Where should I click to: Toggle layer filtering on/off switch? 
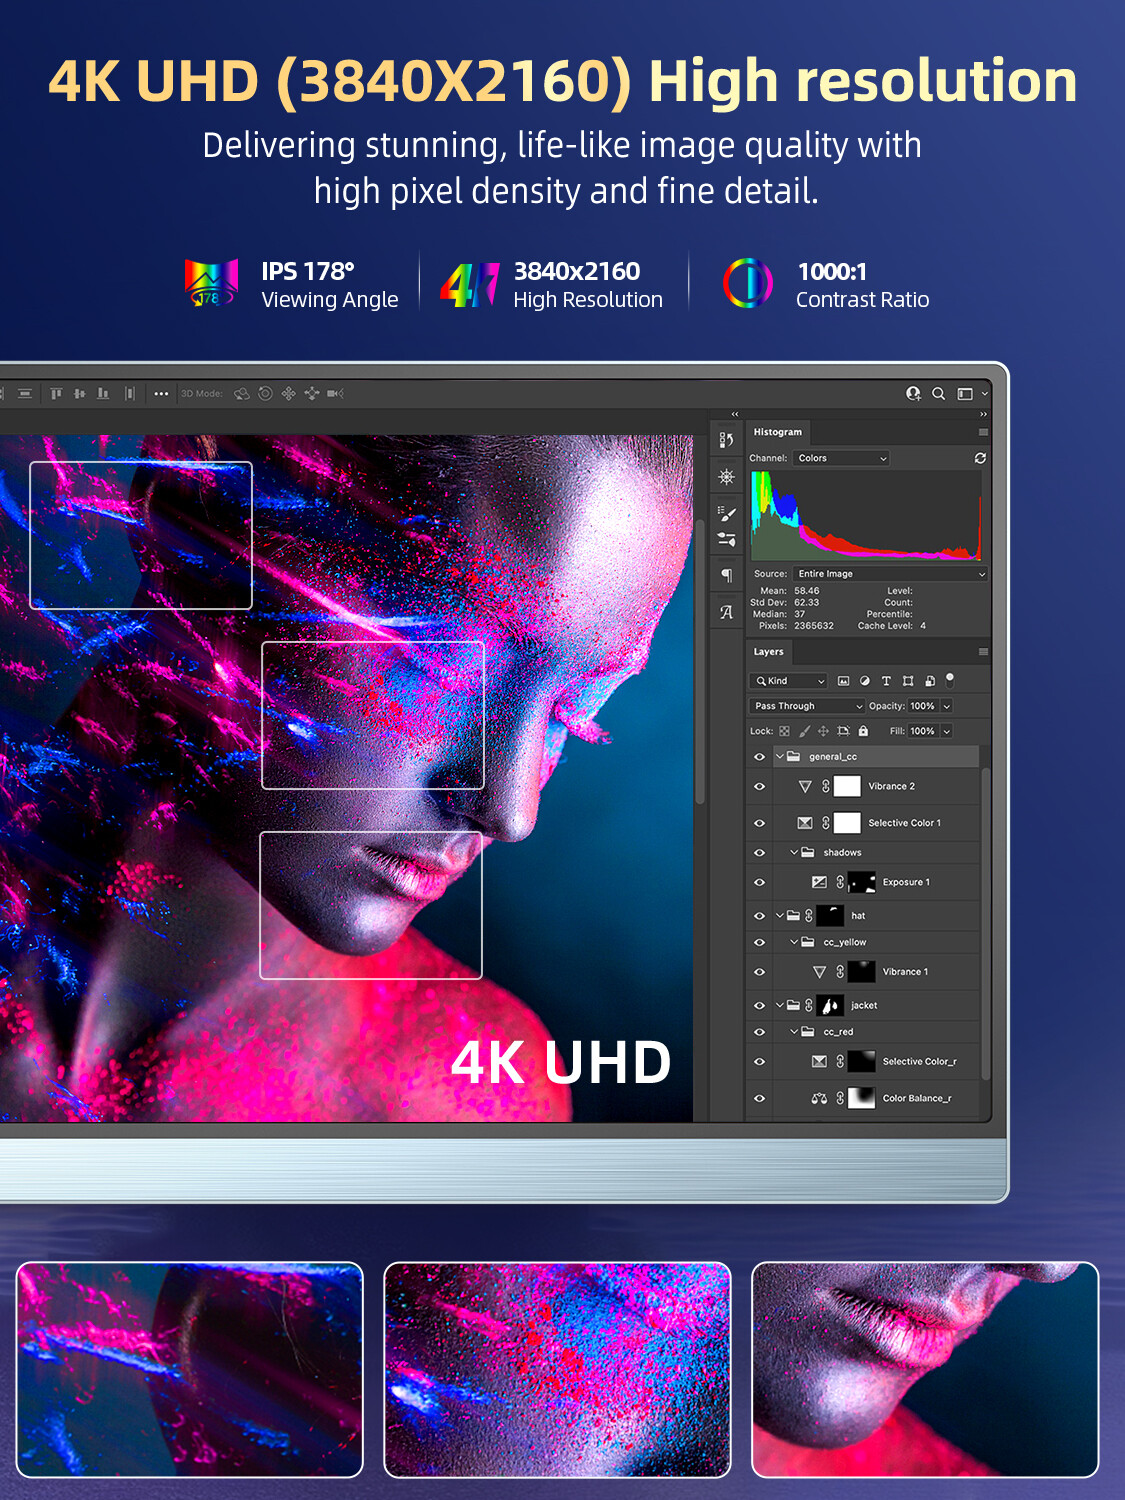coord(950,680)
